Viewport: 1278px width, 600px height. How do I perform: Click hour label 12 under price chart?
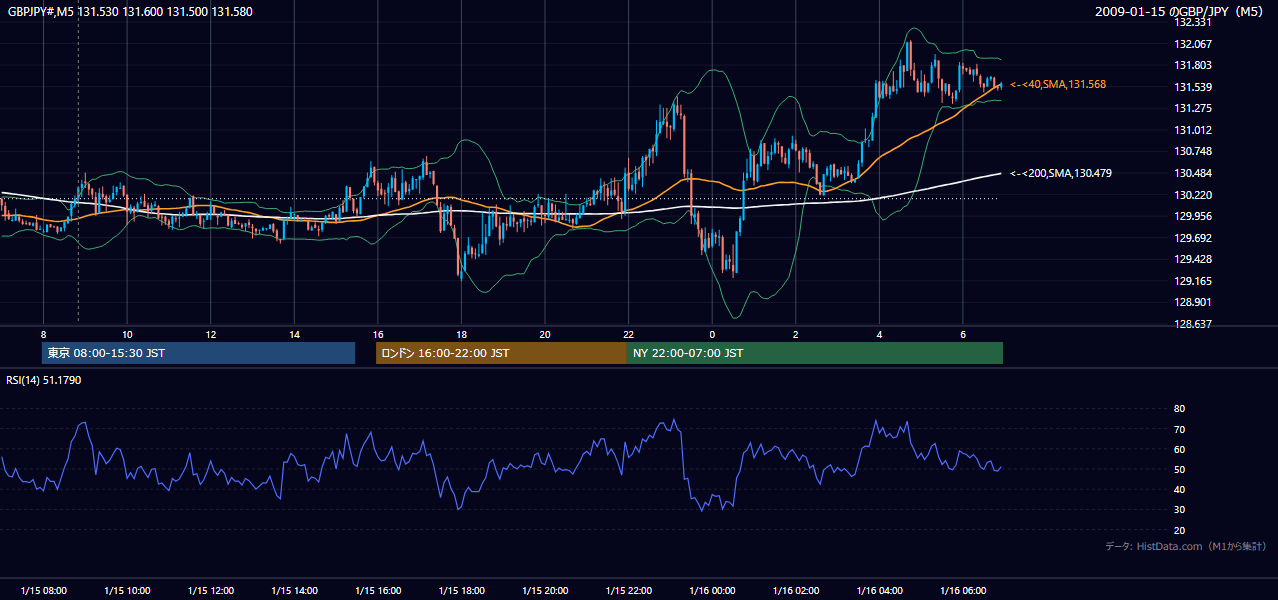pos(211,334)
